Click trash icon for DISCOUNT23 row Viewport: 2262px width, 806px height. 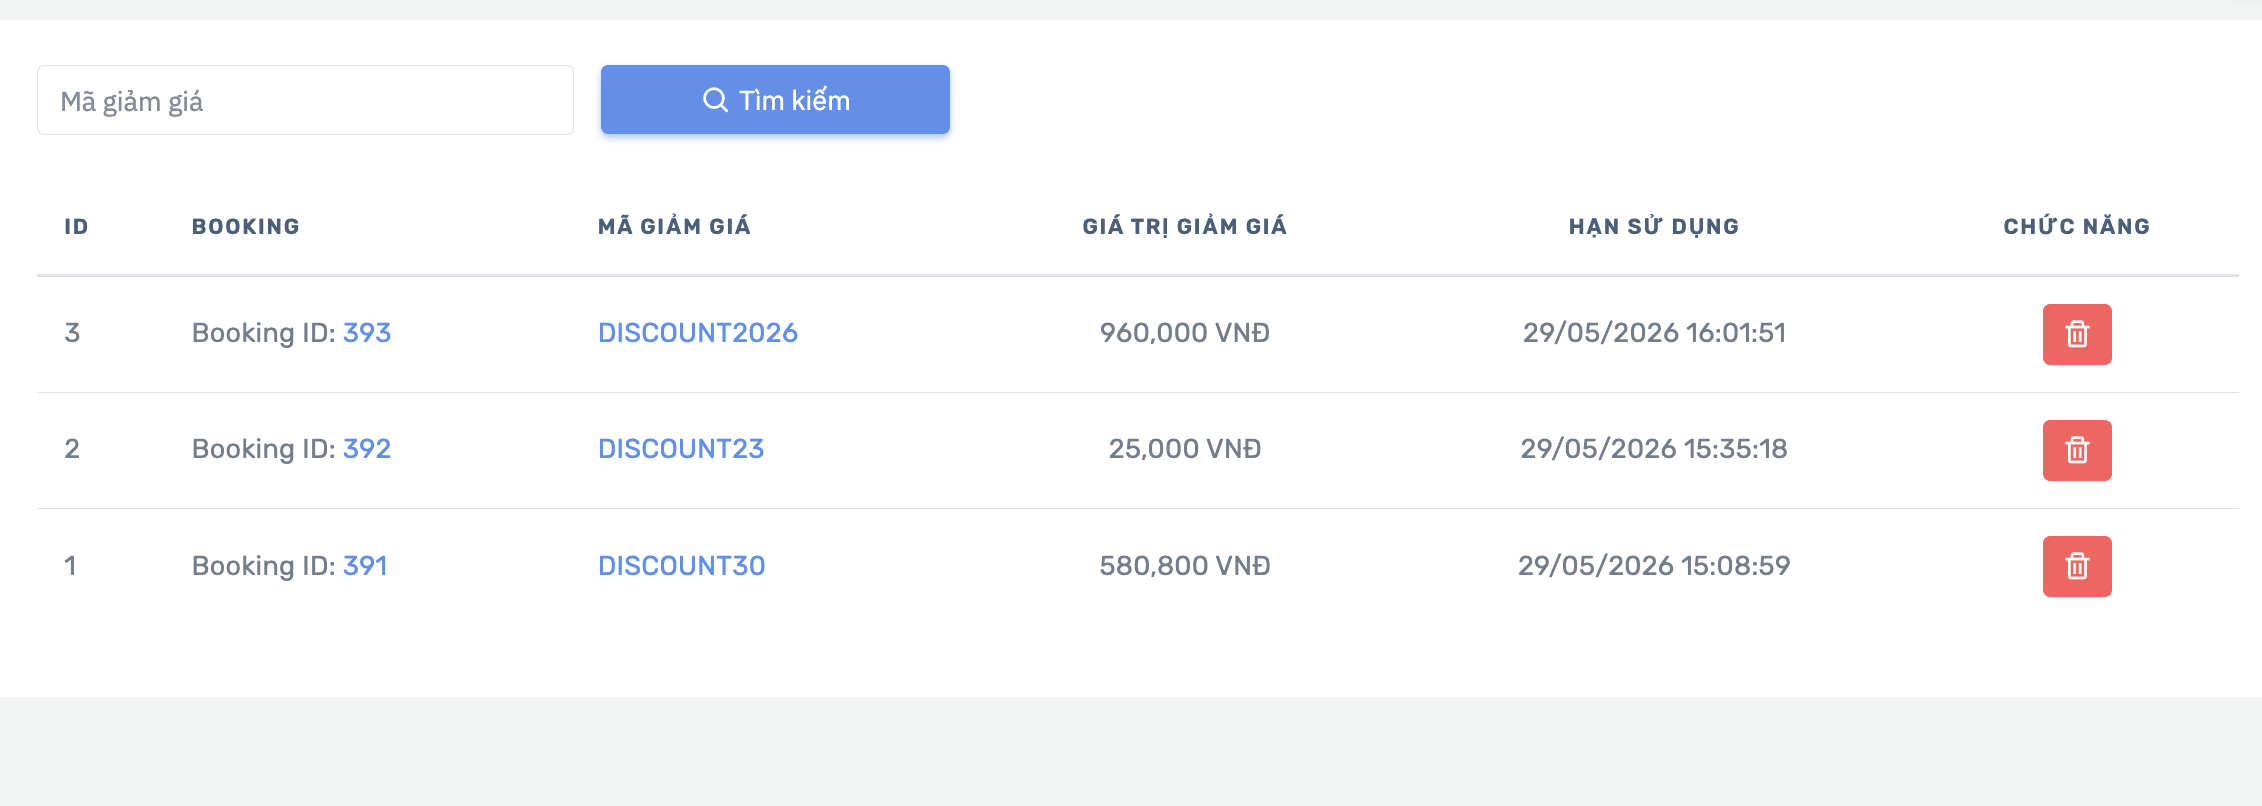pos(2077,450)
